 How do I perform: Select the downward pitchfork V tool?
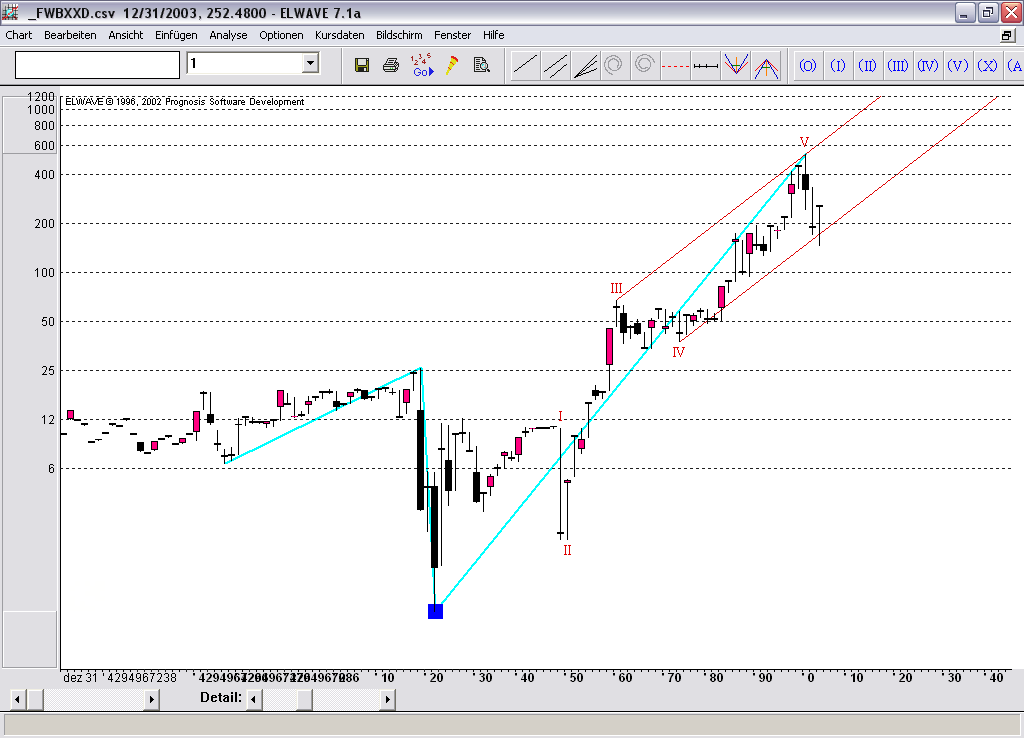[x=736, y=65]
